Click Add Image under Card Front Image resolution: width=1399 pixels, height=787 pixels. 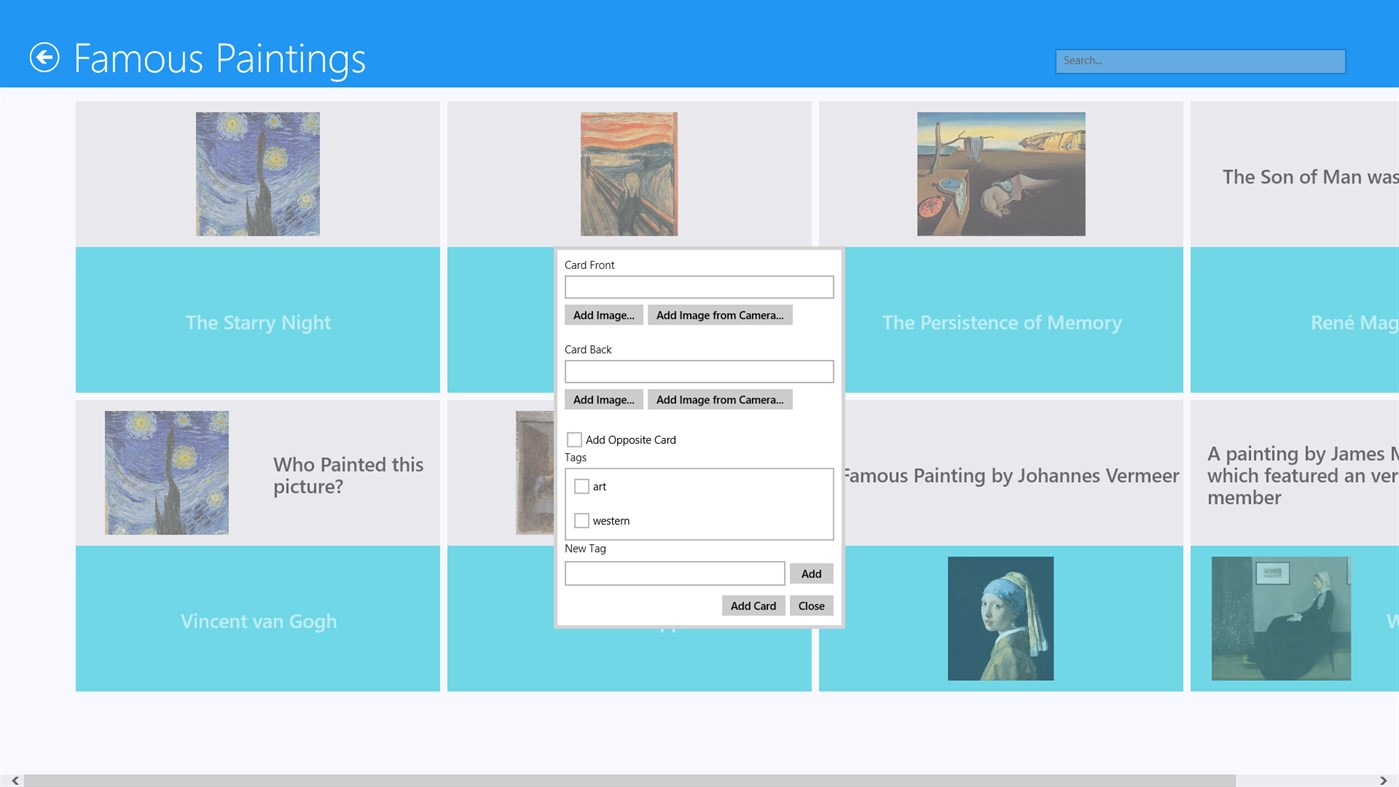click(603, 313)
